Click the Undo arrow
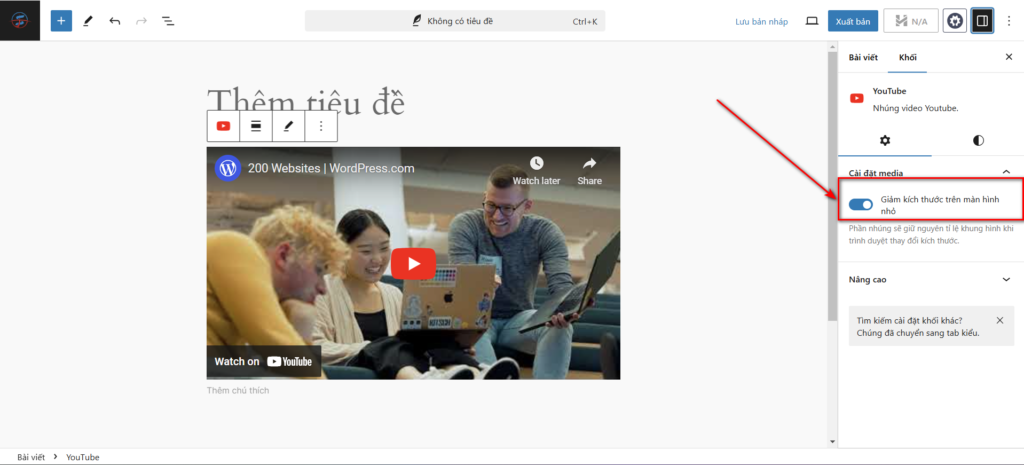 (x=115, y=20)
